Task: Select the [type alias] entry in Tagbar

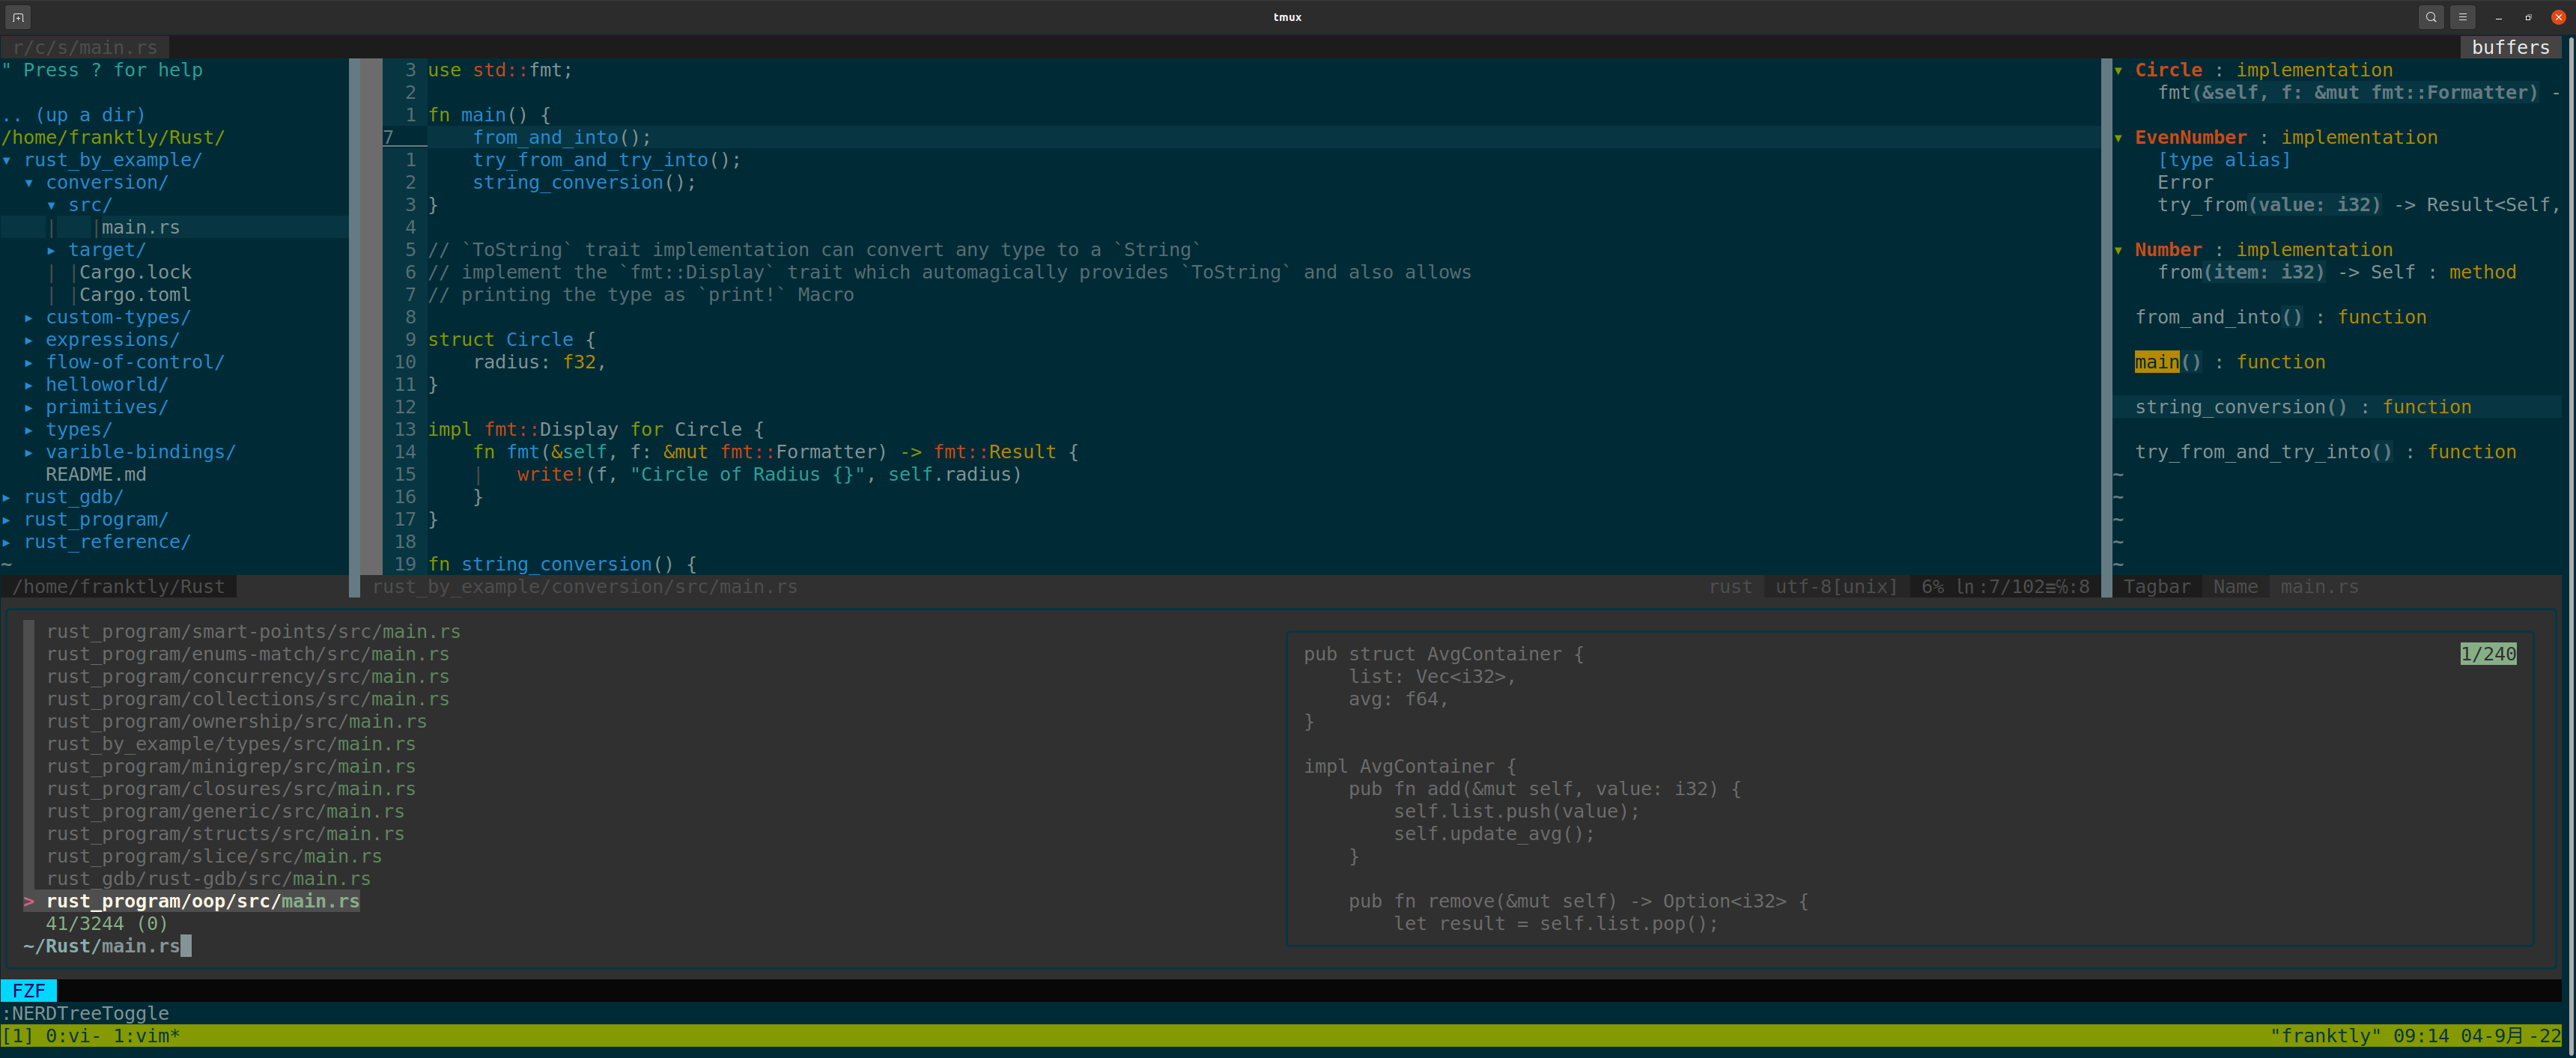Action: (2224, 160)
